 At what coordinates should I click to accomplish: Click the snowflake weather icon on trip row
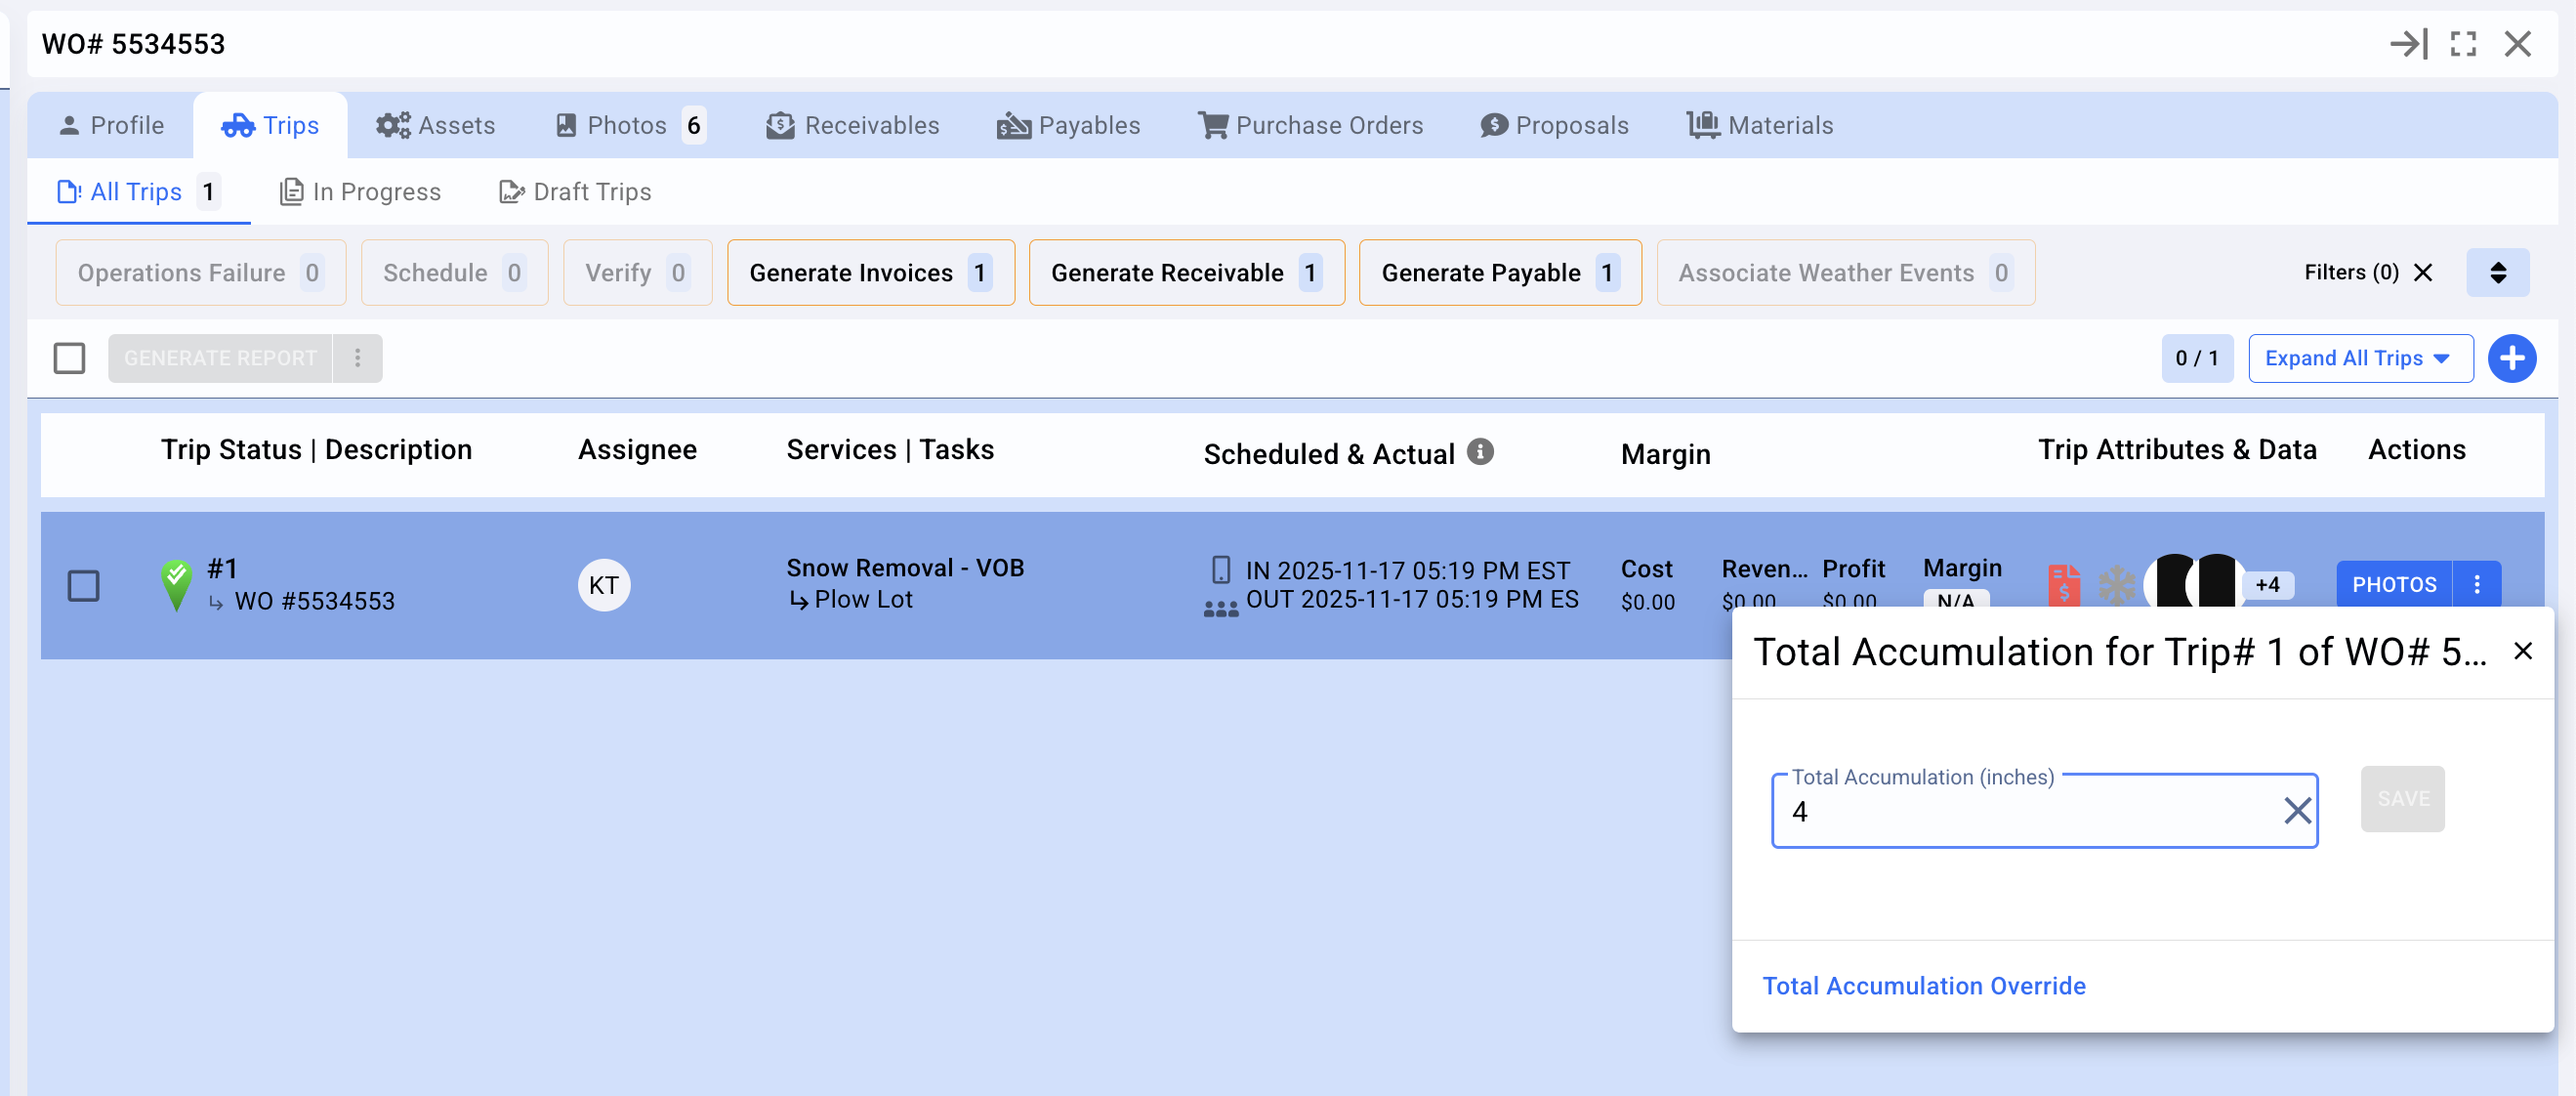click(x=2116, y=585)
